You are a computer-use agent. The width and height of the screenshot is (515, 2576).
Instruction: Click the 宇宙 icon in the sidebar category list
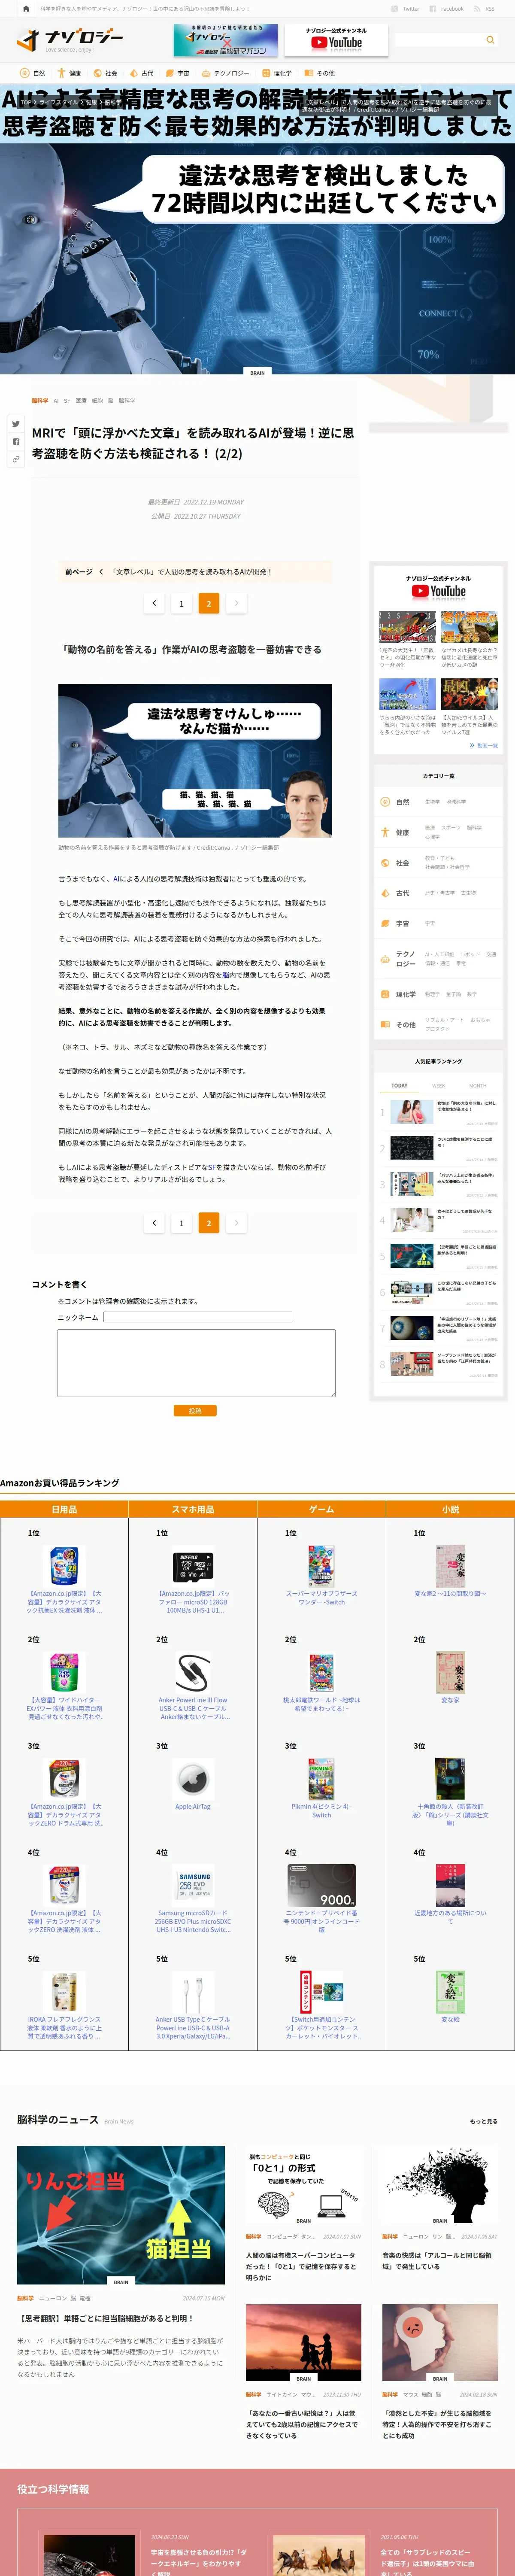click(x=385, y=923)
